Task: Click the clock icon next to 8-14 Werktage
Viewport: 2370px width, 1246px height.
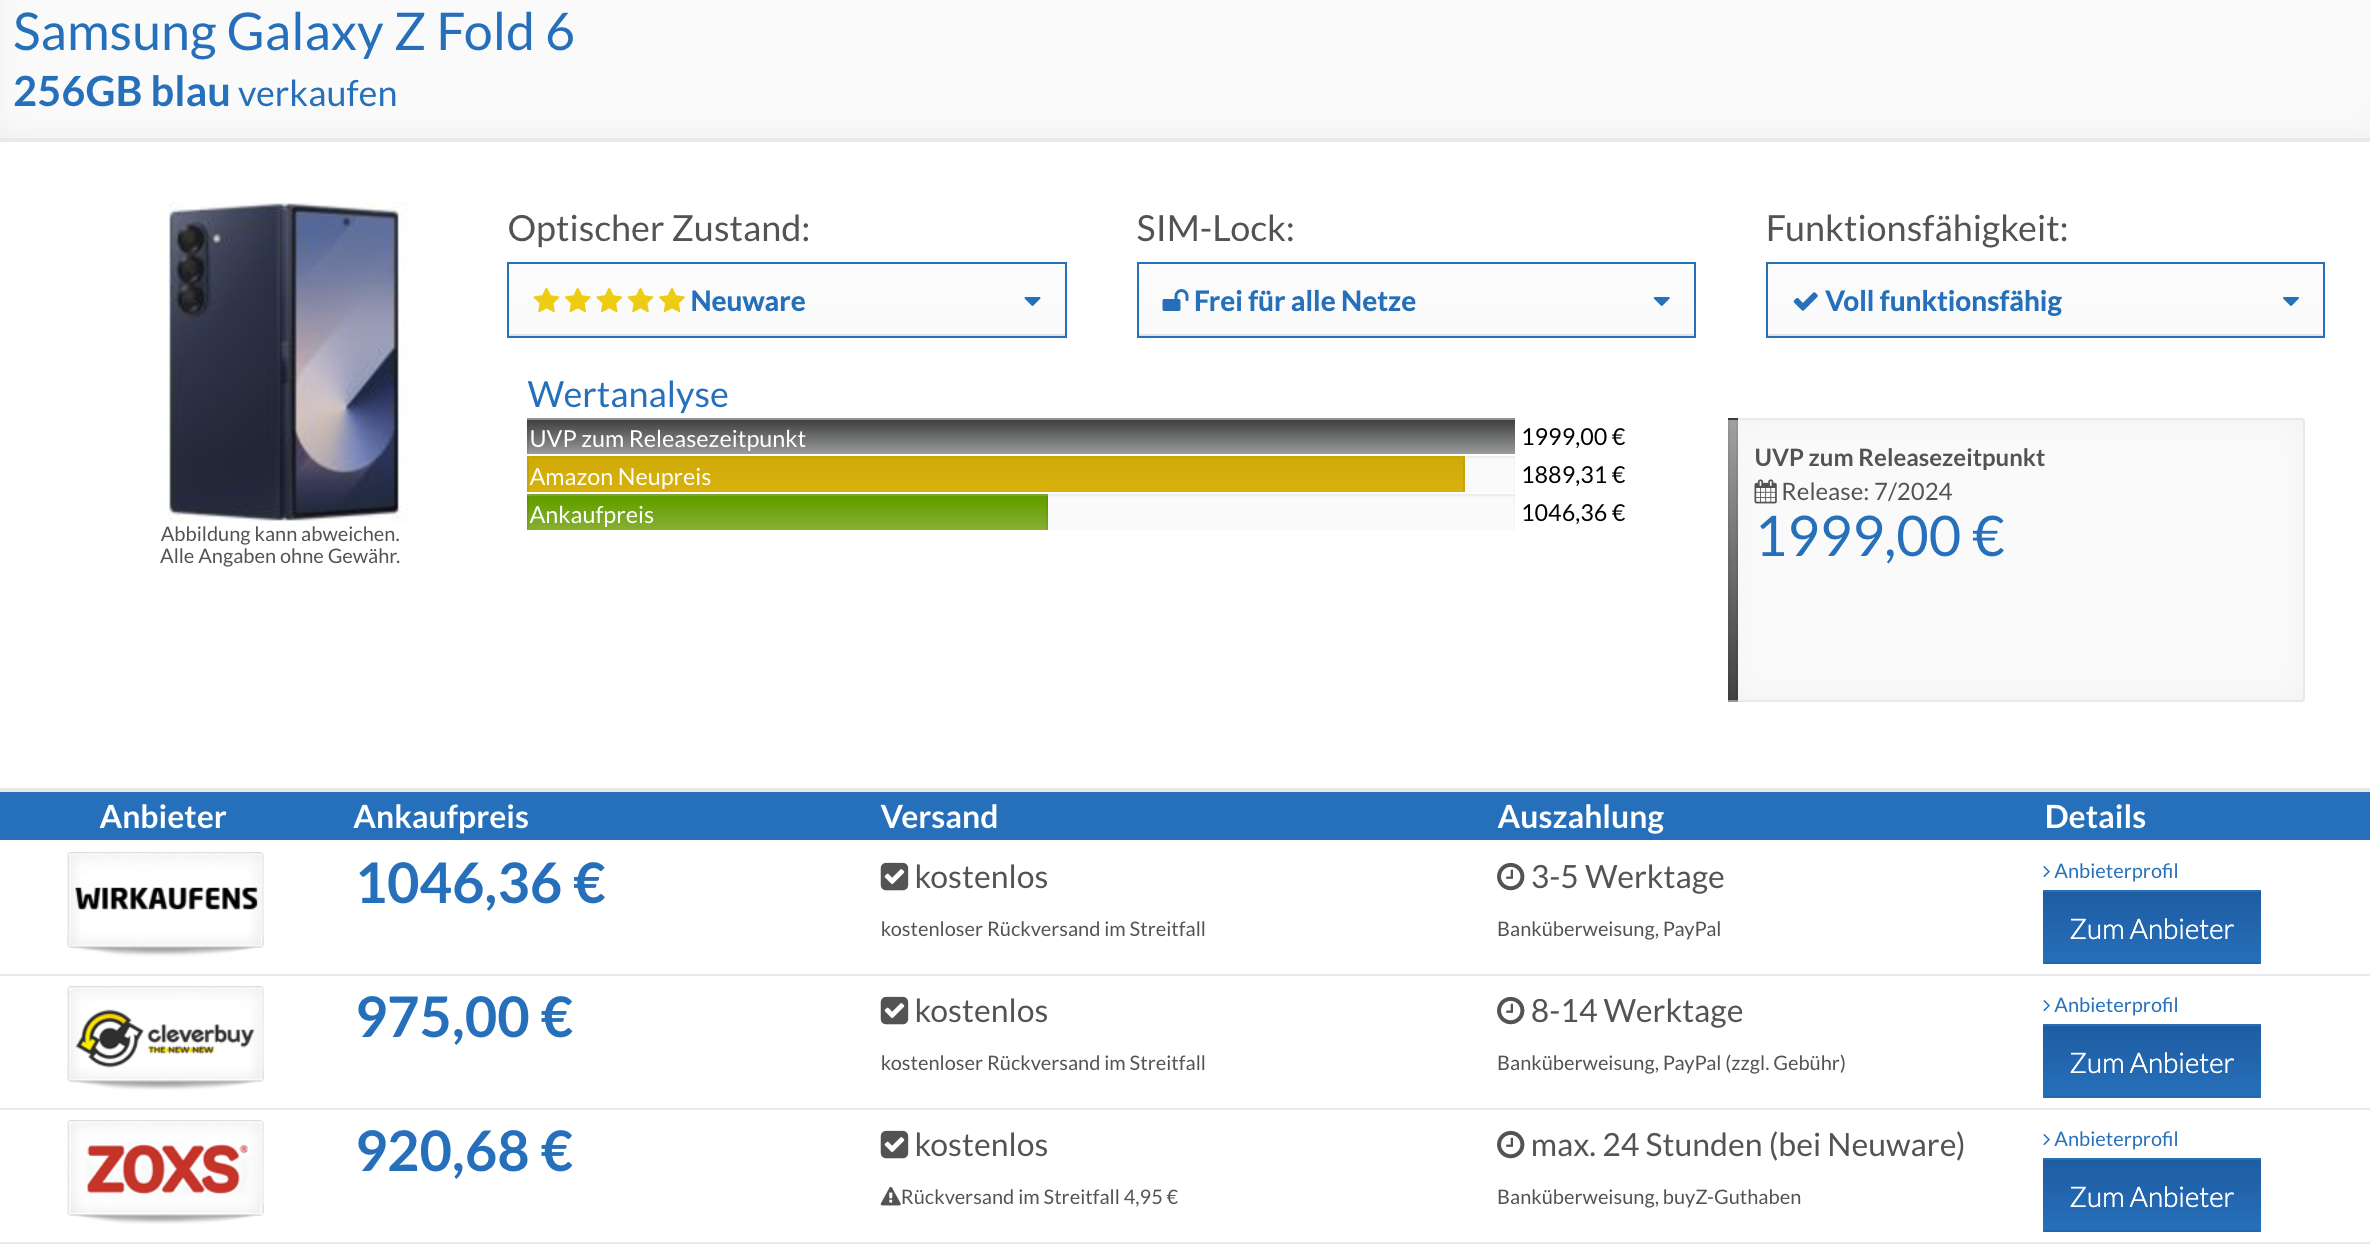Action: (x=1510, y=1011)
